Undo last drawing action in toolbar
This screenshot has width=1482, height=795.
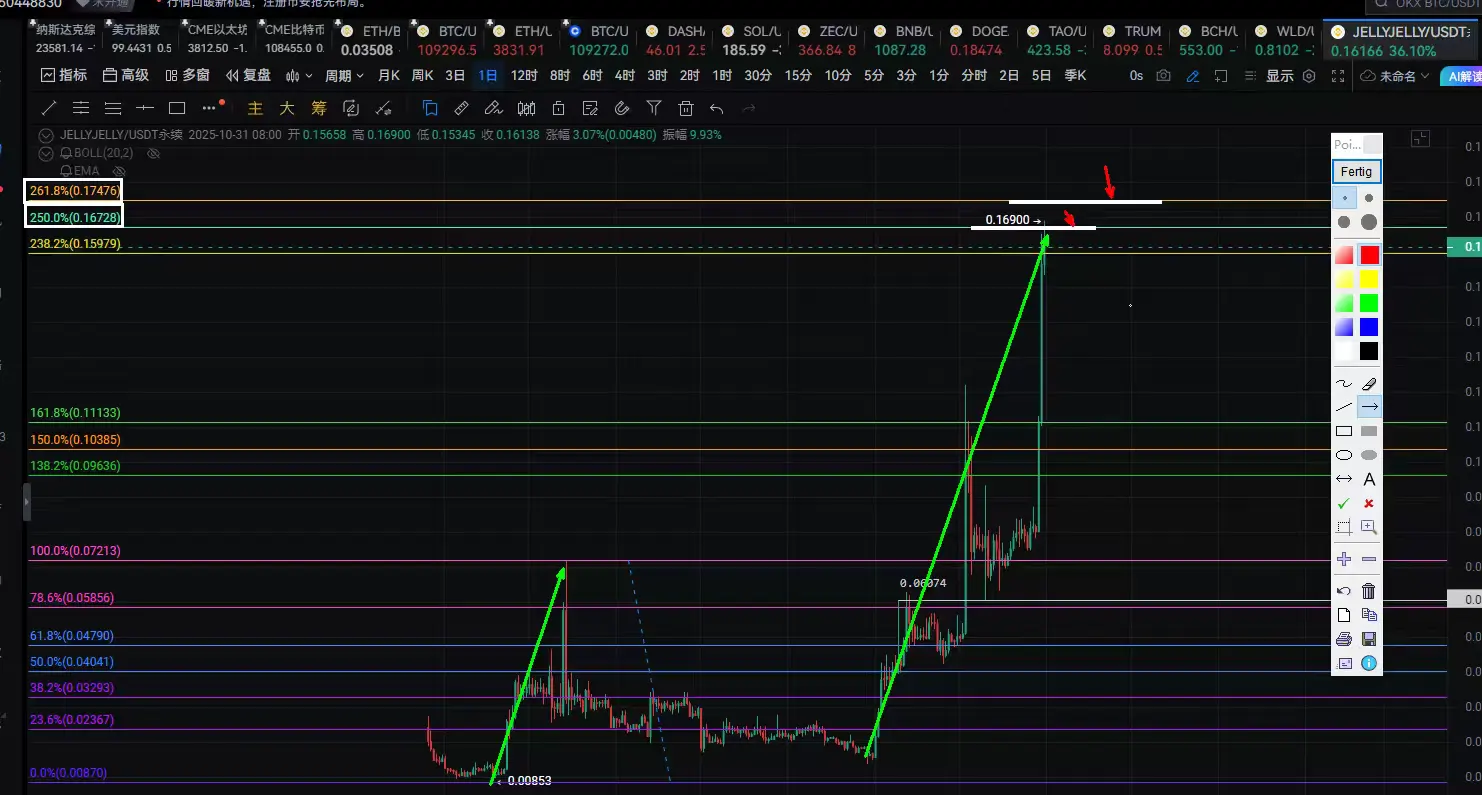coord(716,108)
